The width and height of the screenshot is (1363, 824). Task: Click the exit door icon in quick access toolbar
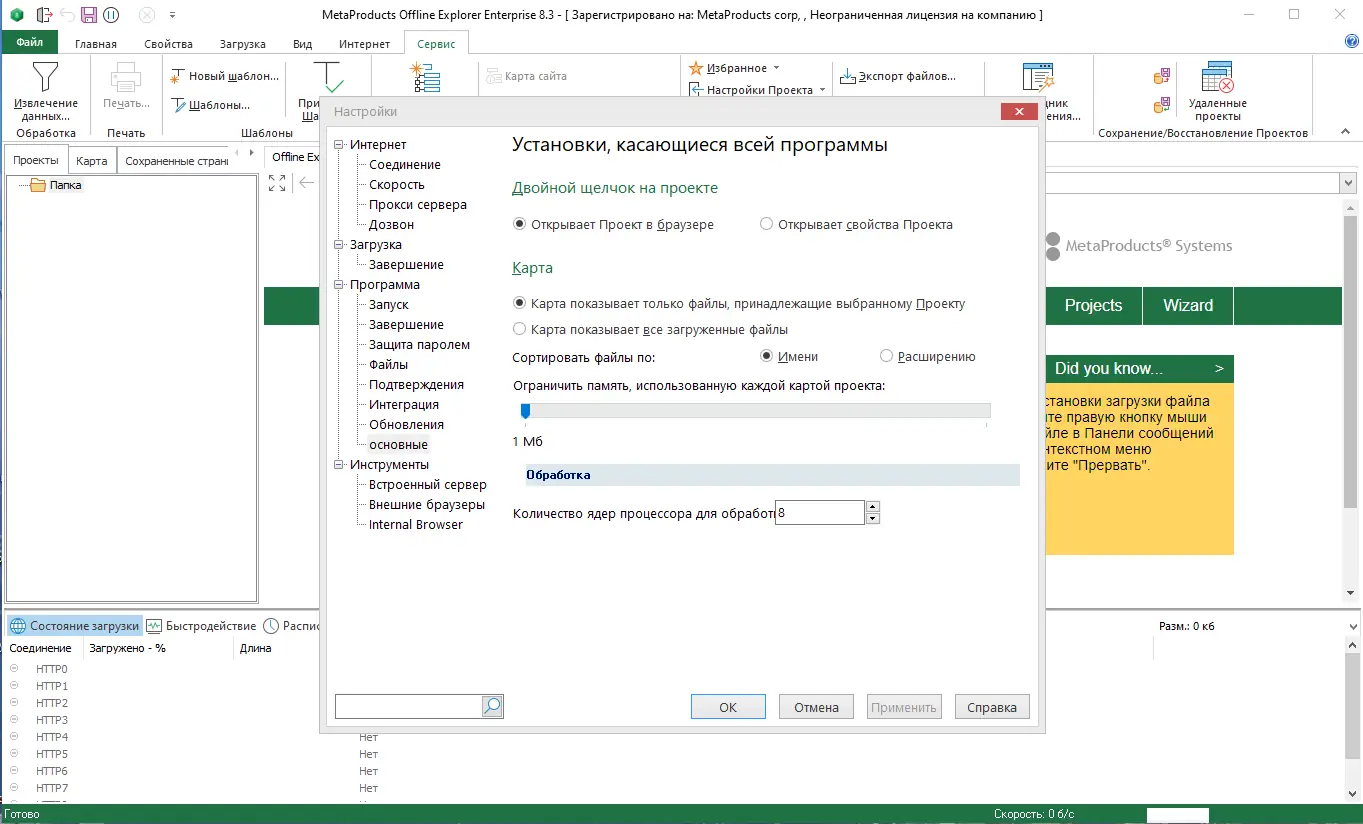tap(43, 15)
